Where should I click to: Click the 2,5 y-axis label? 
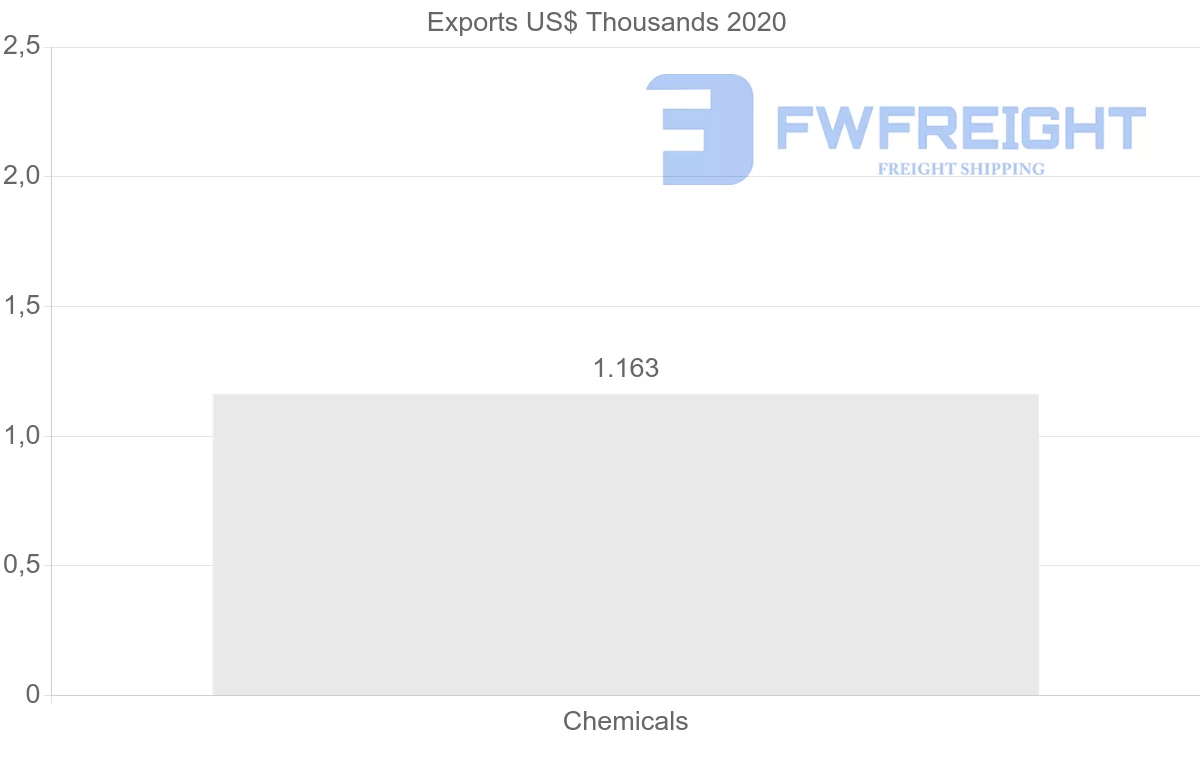click(22, 46)
